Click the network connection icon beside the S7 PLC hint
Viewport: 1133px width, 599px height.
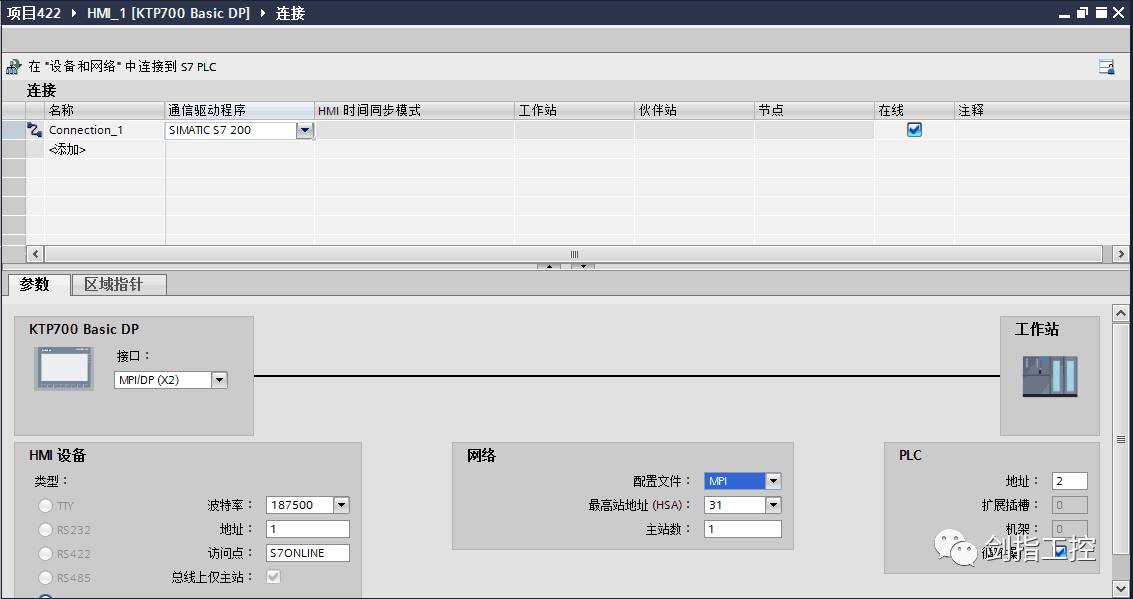pos(13,64)
